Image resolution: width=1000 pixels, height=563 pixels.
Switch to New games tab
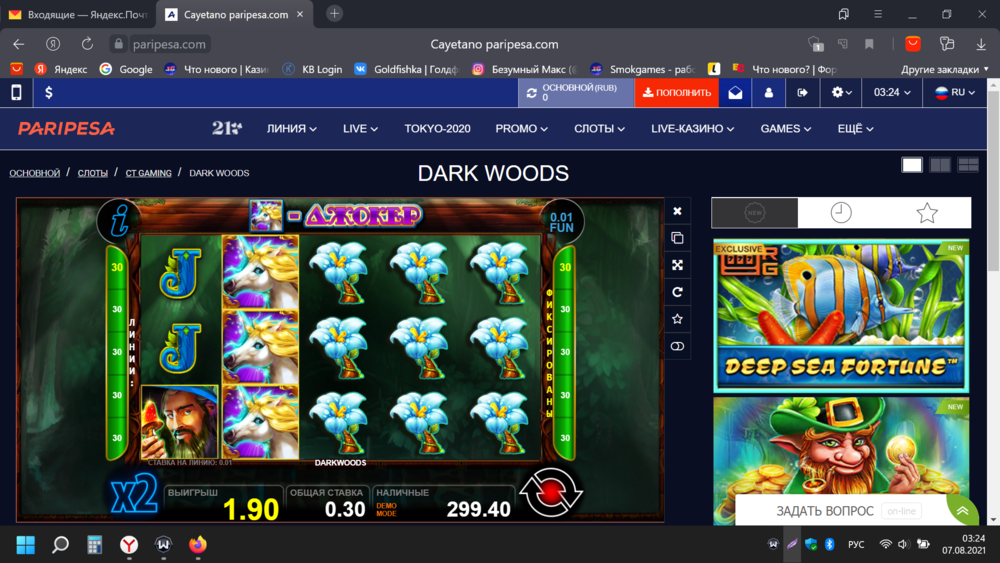pos(754,212)
